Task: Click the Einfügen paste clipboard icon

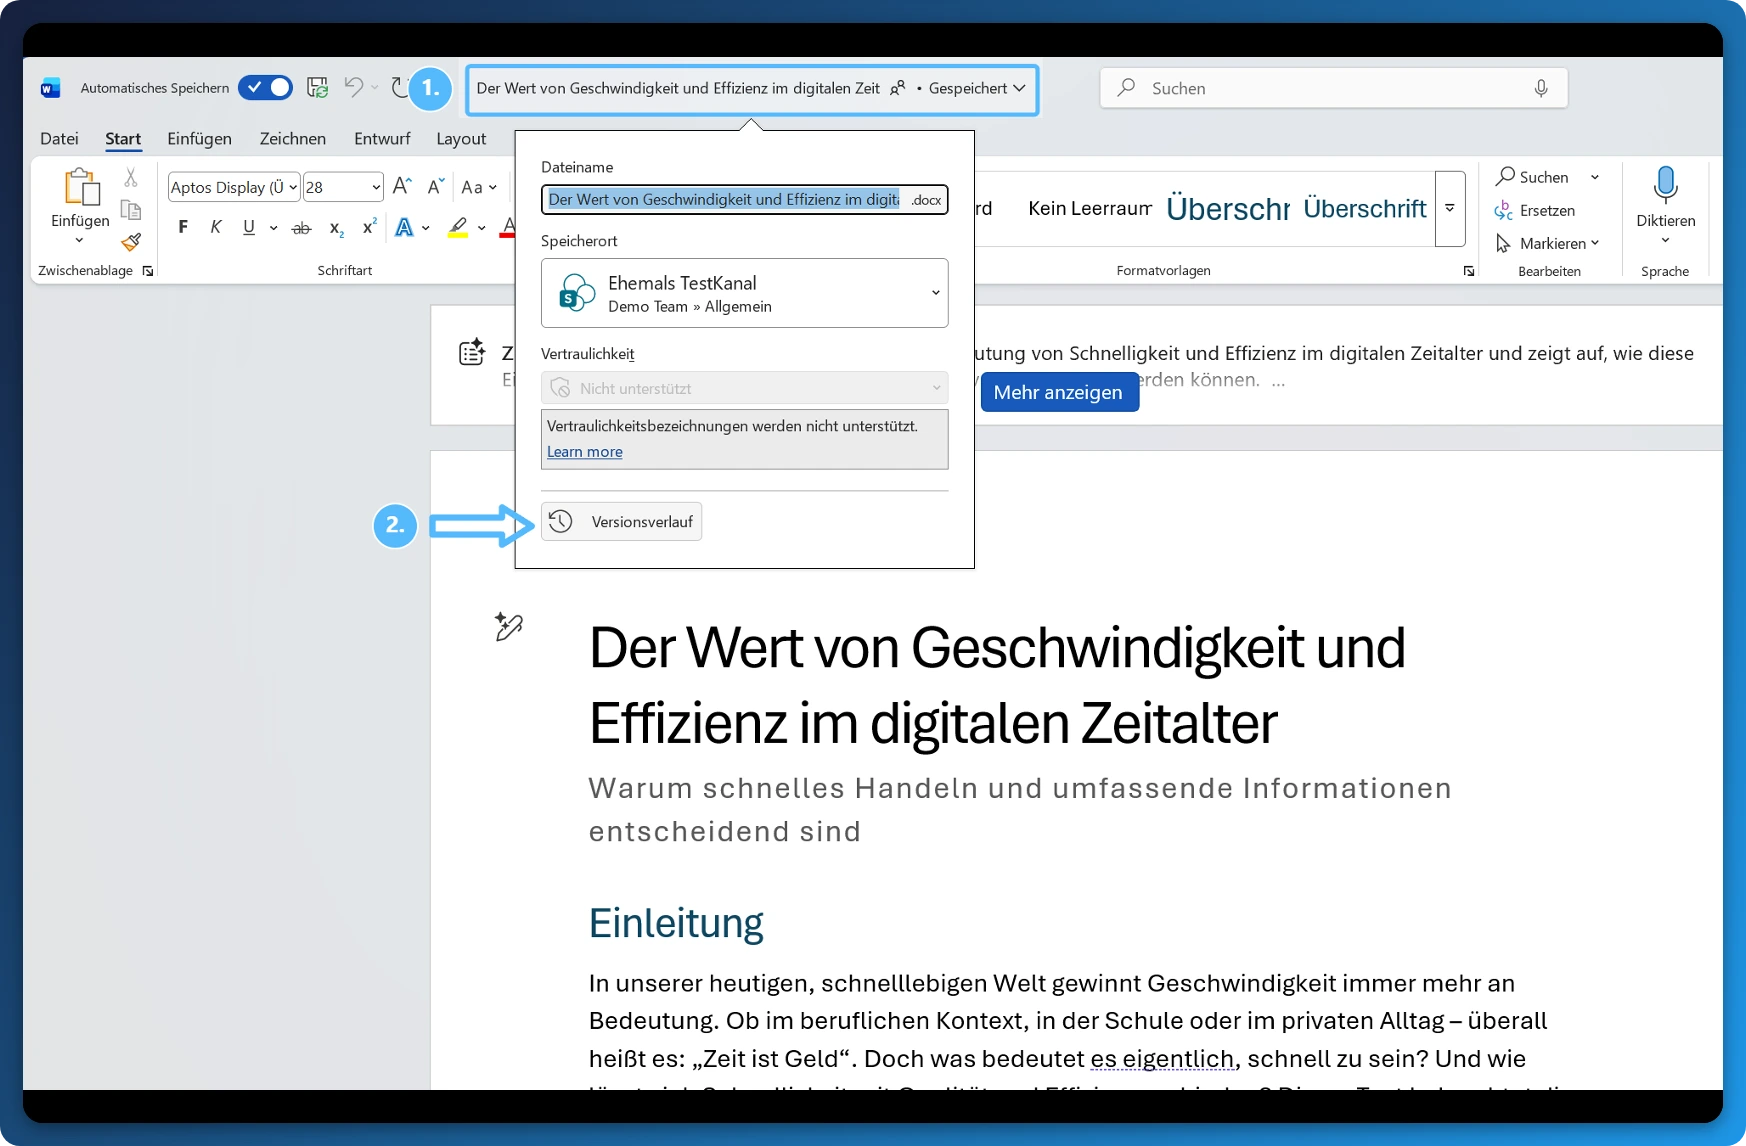Action: (x=81, y=187)
